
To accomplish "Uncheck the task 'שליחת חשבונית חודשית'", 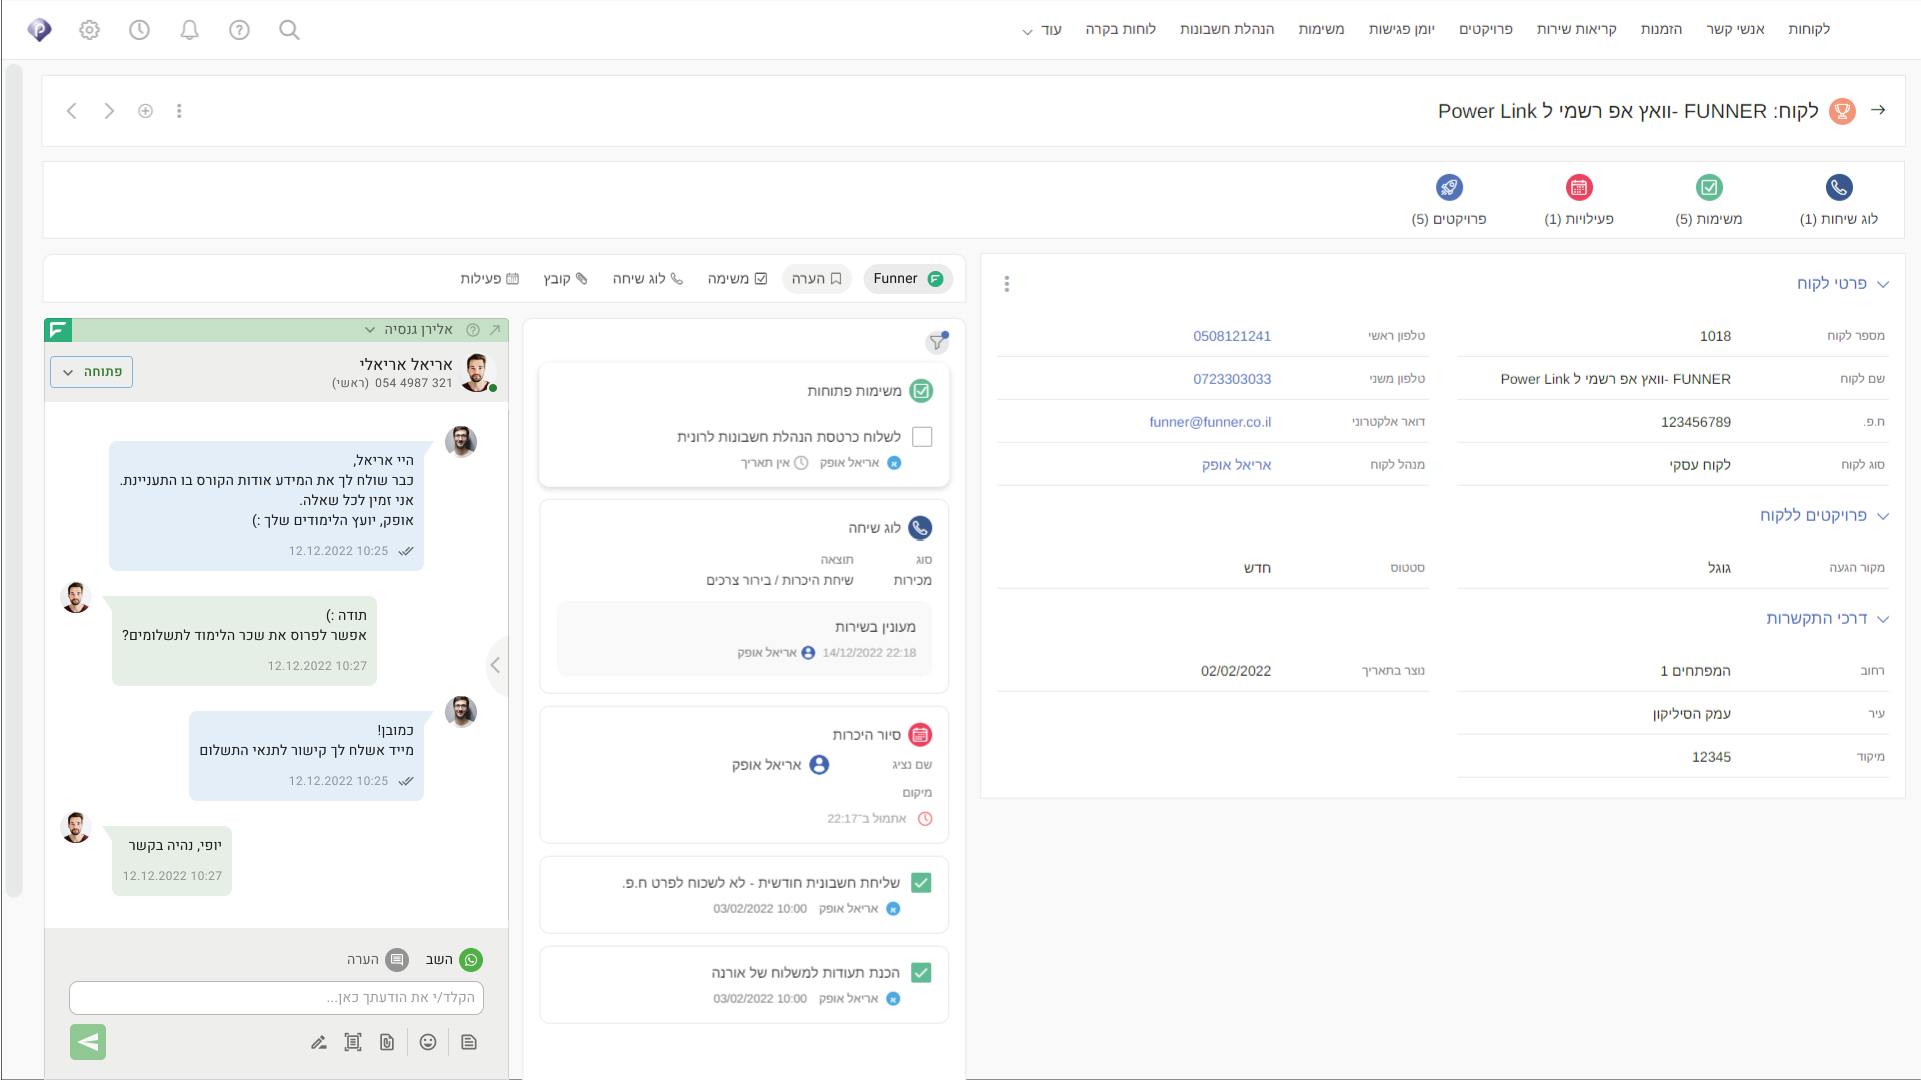I will (x=921, y=883).
